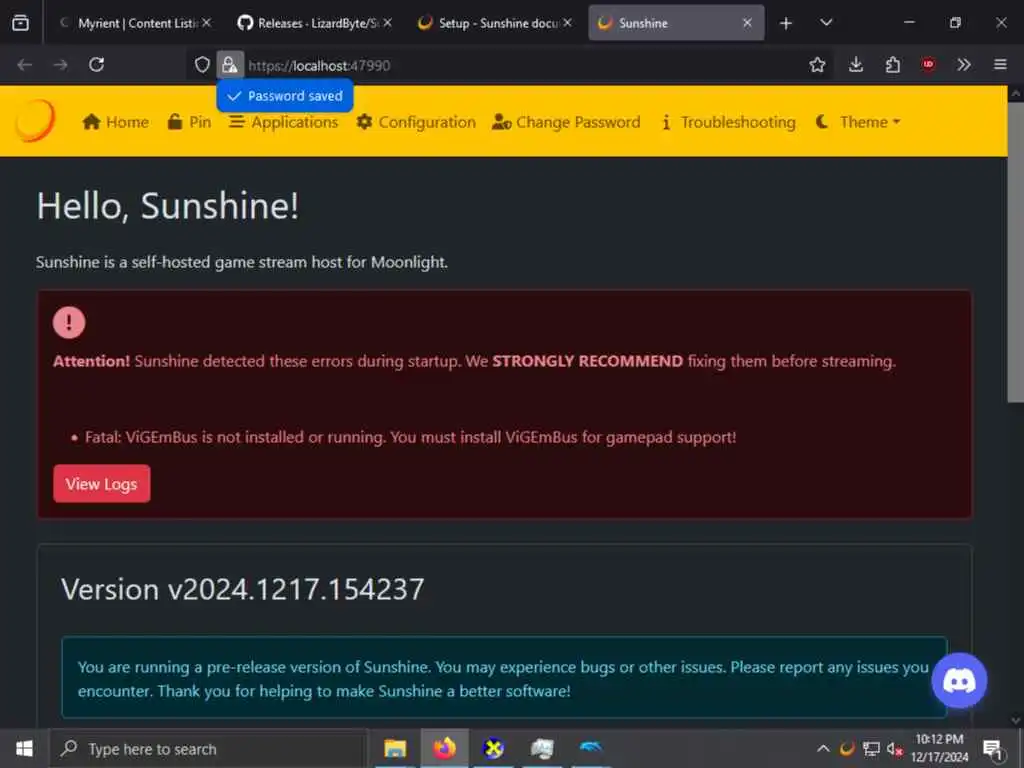Open the Home page link
Viewport: 1024px width, 768px height.
[116, 122]
